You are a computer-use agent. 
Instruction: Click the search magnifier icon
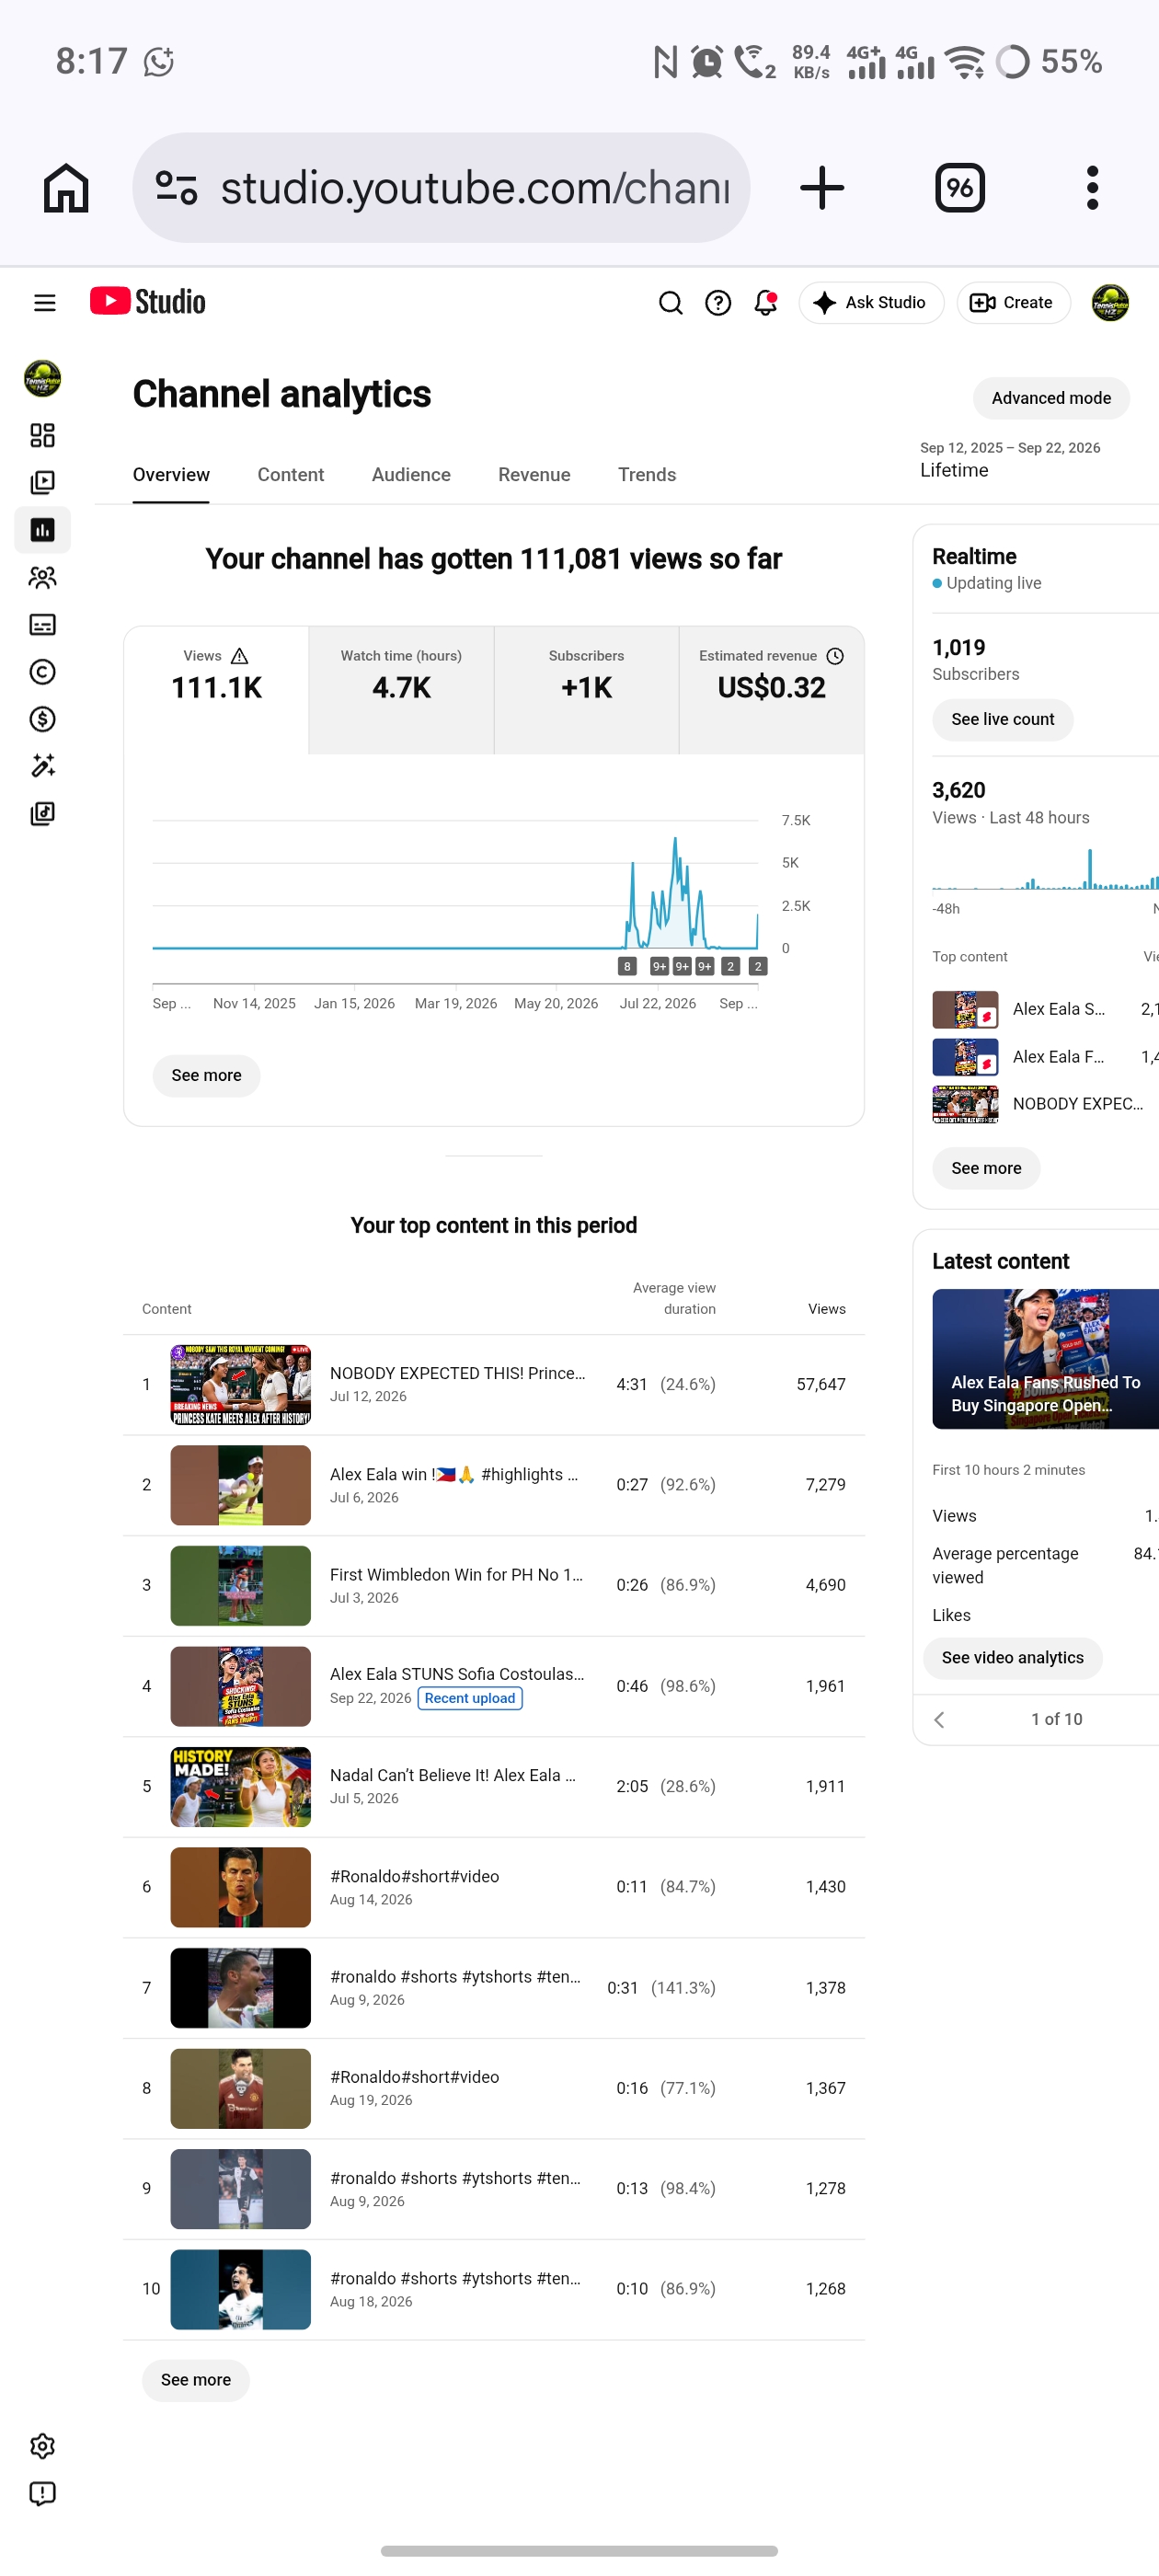pyautogui.click(x=671, y=303)
